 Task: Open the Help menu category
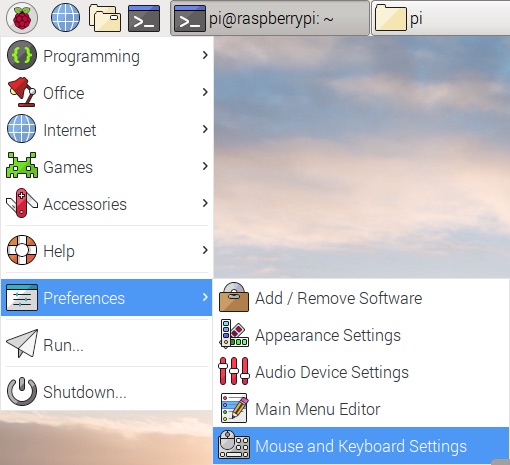coord(107,250)
